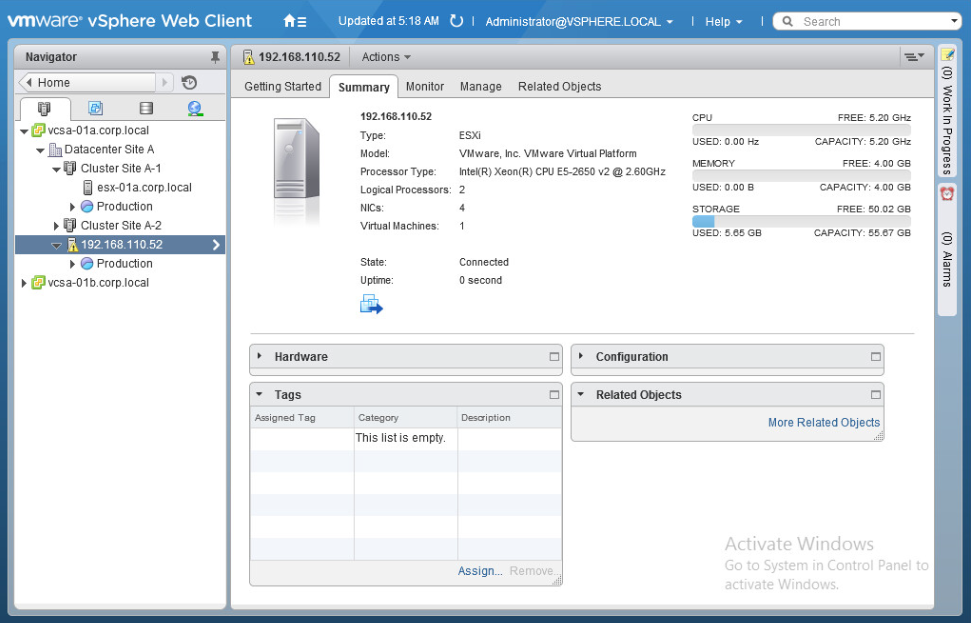Switch to the Related Objects tab
This screenshot has width=971, height=623.
point(559,87)
